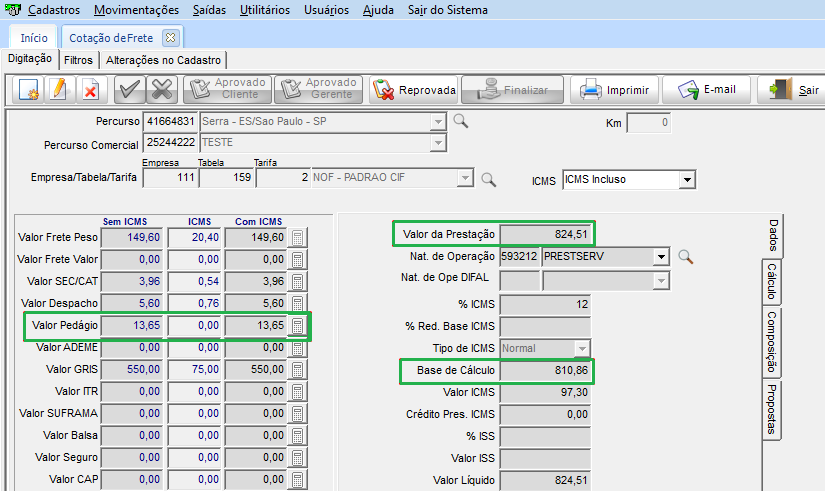
Task: Click the cancel X toolbar icon
Action: click(160, 90)
